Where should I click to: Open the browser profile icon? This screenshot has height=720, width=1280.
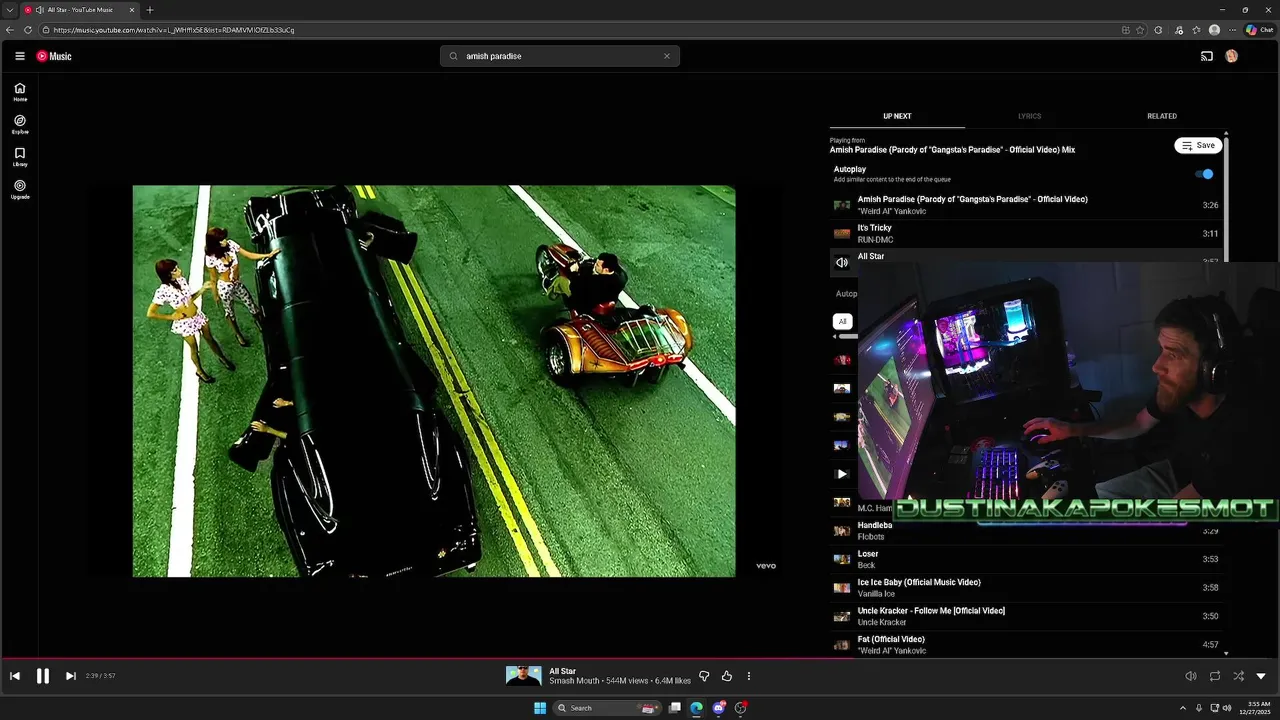[x=1214, y=30]
